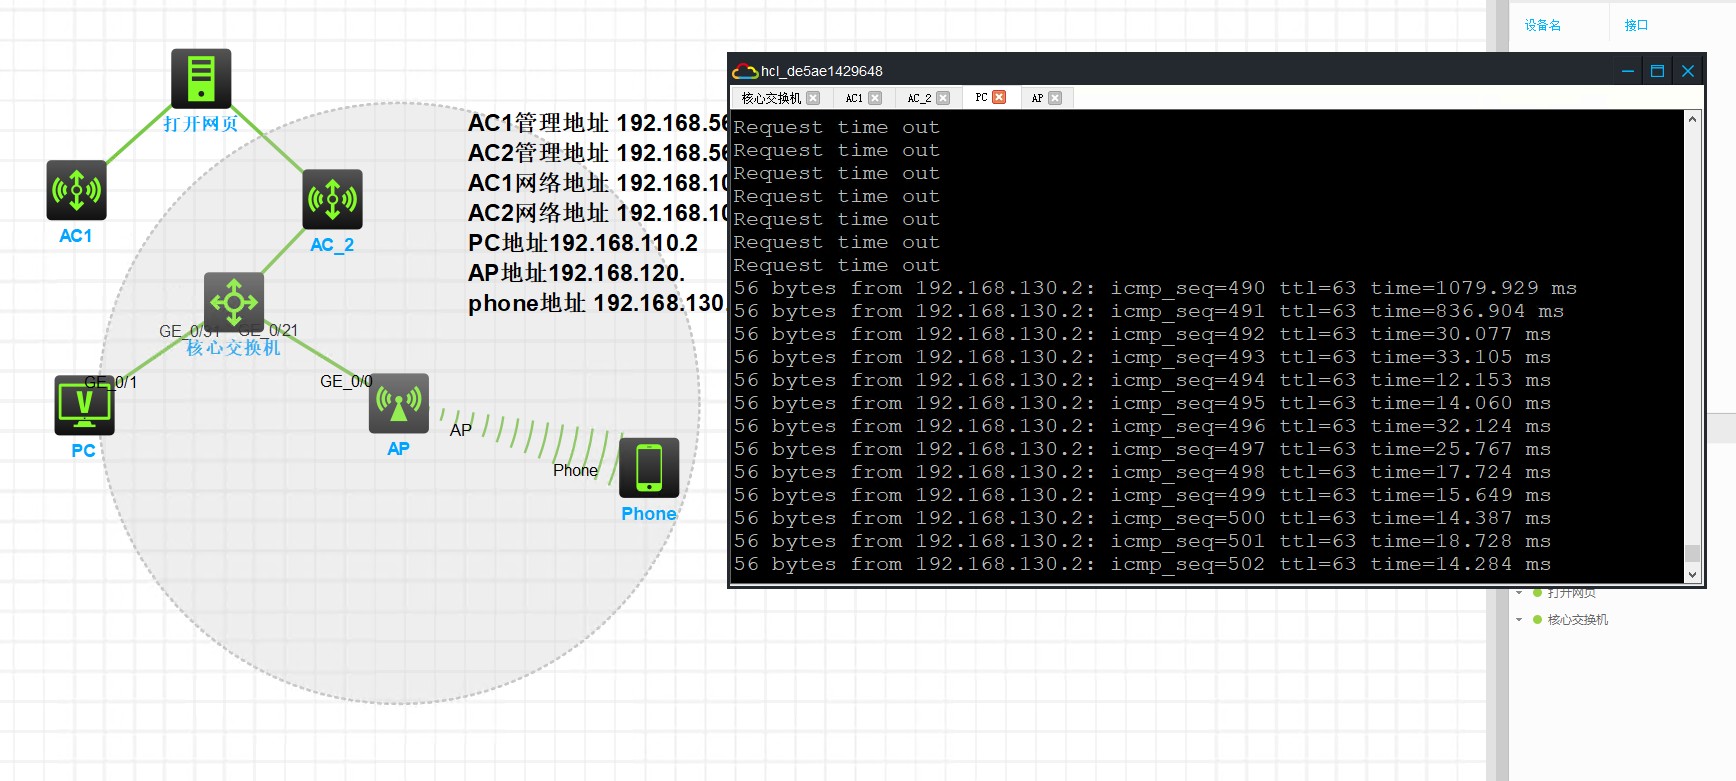Click the 设备名 column header
Image resolution: width=1736 pixels, height=781 pixels.
point(1543,25)
